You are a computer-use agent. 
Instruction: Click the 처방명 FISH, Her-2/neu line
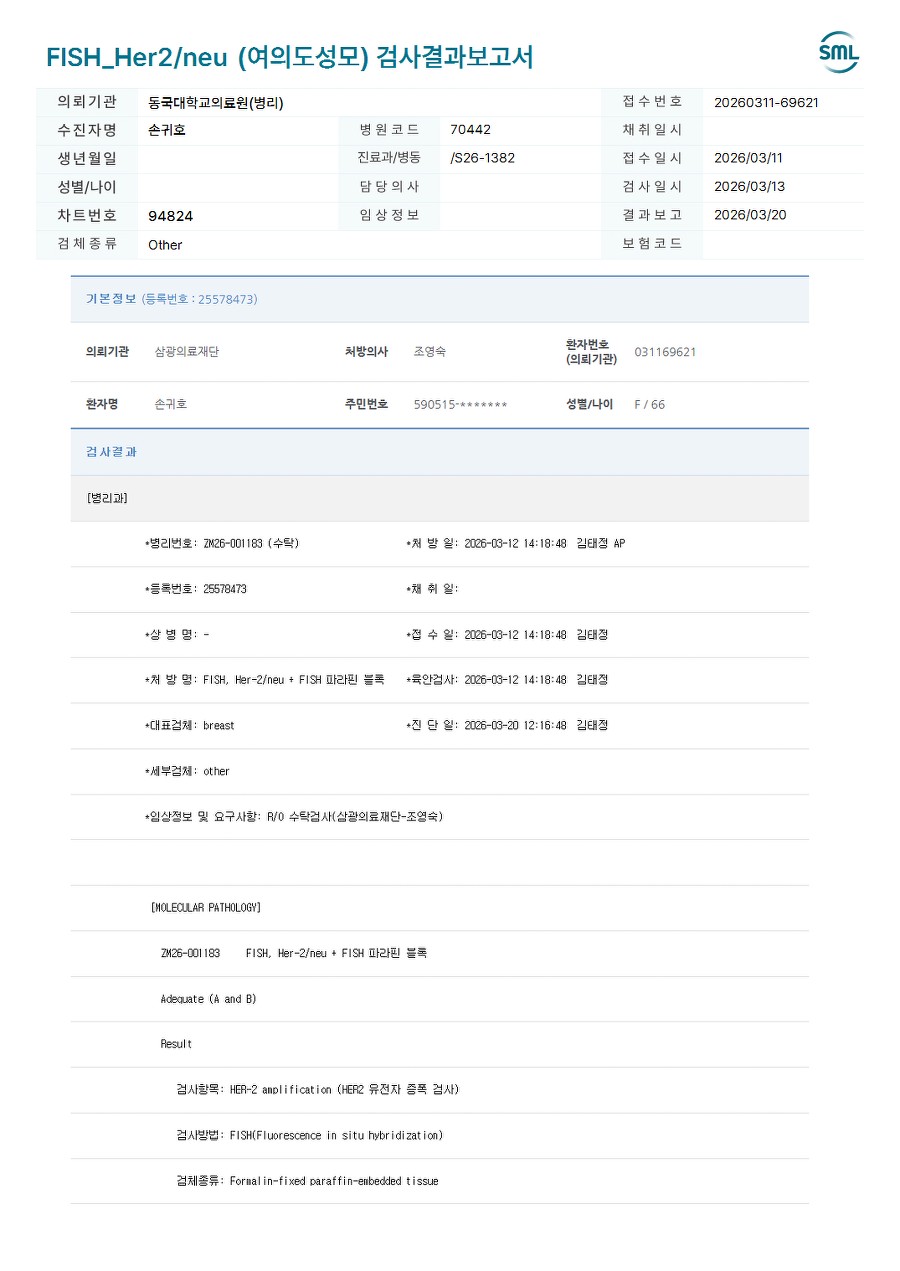tap(264, 680)
